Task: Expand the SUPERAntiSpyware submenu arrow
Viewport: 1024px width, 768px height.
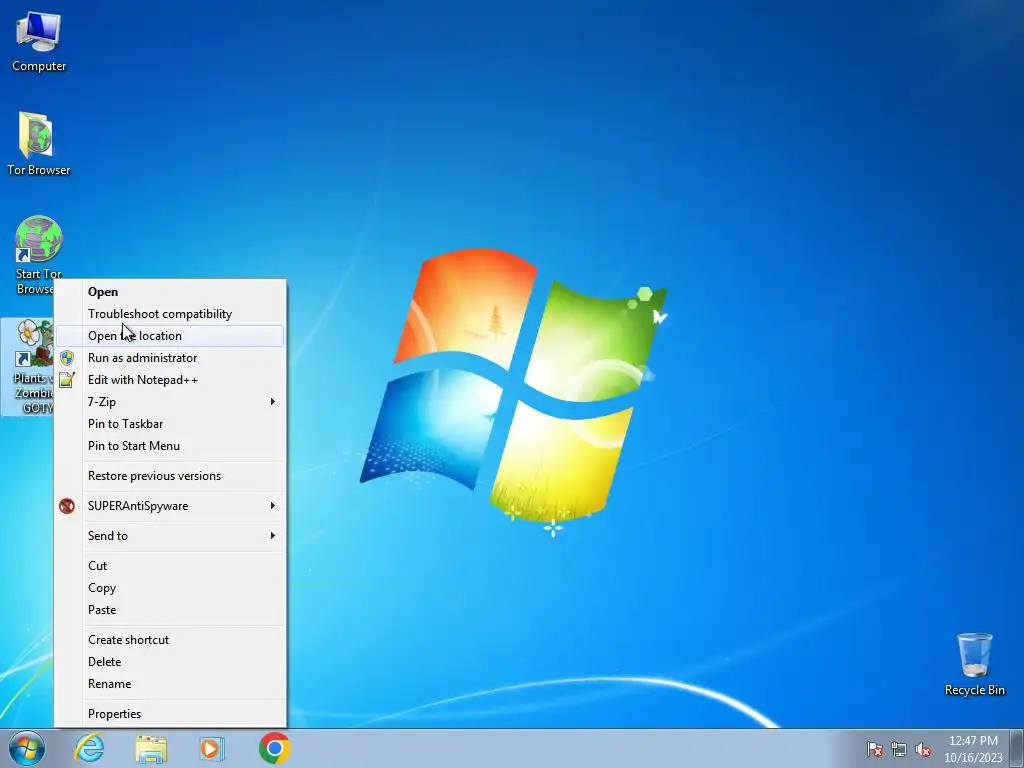Action: tap(273, 505)
